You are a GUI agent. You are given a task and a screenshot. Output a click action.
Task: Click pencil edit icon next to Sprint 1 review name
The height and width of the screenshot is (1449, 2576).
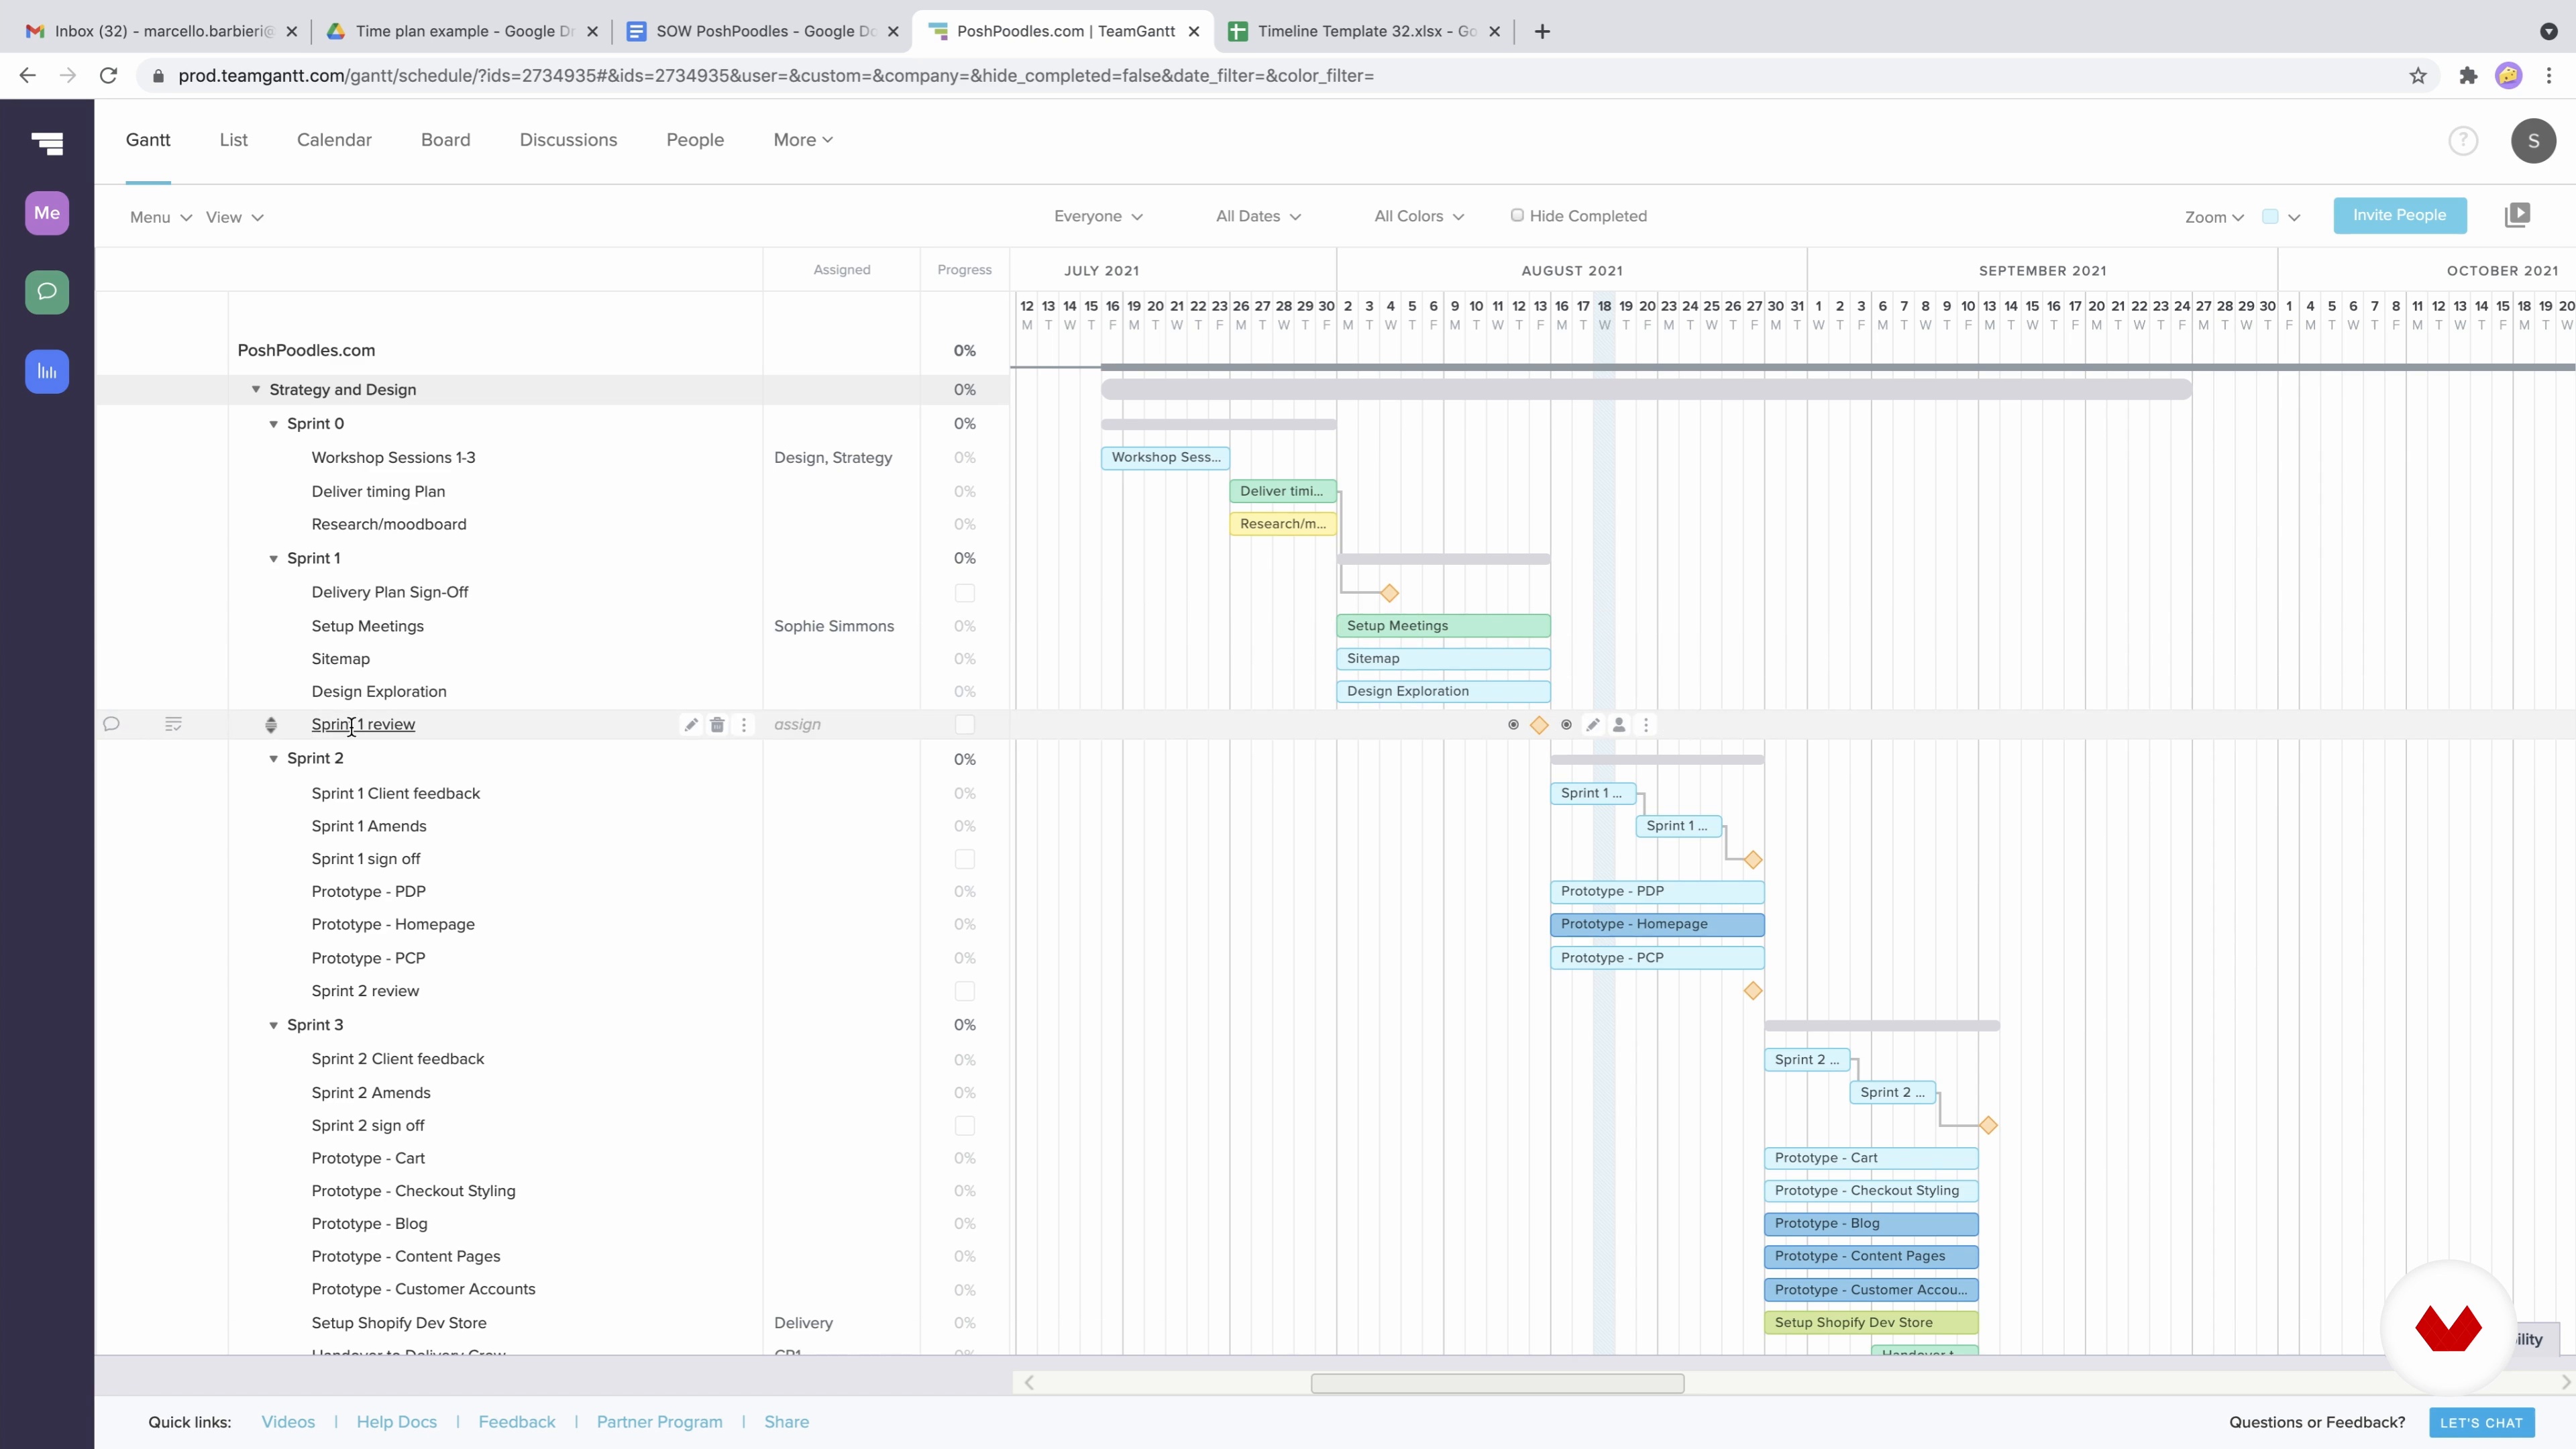[x=690, y=724]
